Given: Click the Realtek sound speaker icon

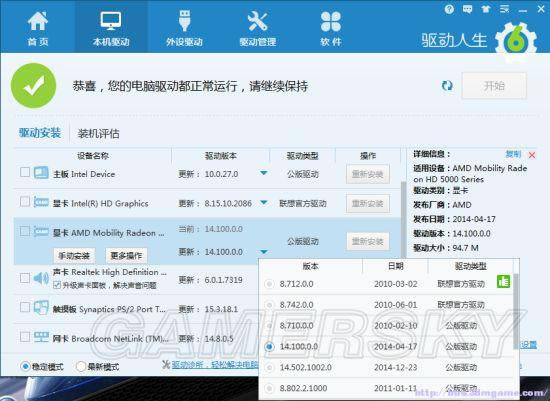Looking at the screenshot, I should pos(41,278).
